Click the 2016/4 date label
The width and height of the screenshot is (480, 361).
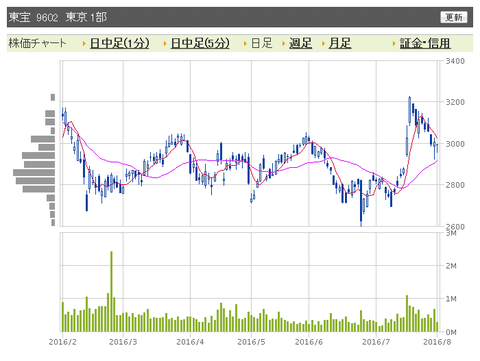190,342
